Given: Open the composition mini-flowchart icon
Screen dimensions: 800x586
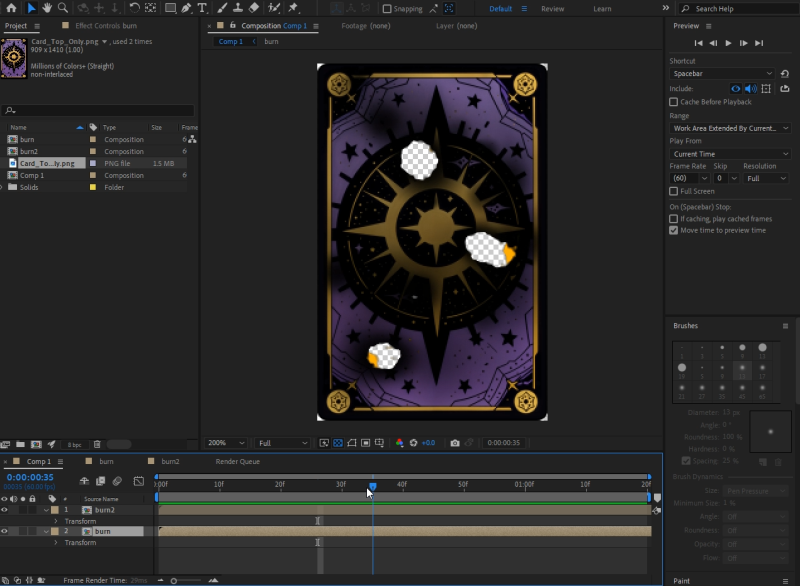Looking at the screenshot, I should click(x=84, y=481).
